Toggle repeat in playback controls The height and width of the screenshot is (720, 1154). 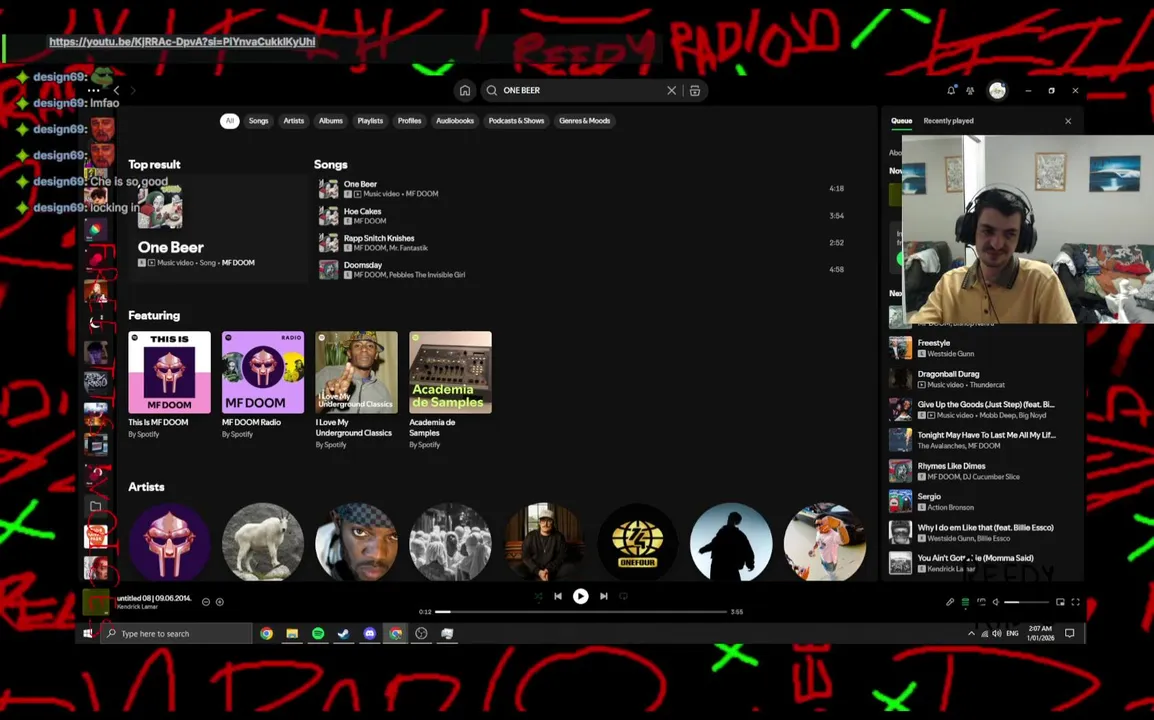pos(623,596)
